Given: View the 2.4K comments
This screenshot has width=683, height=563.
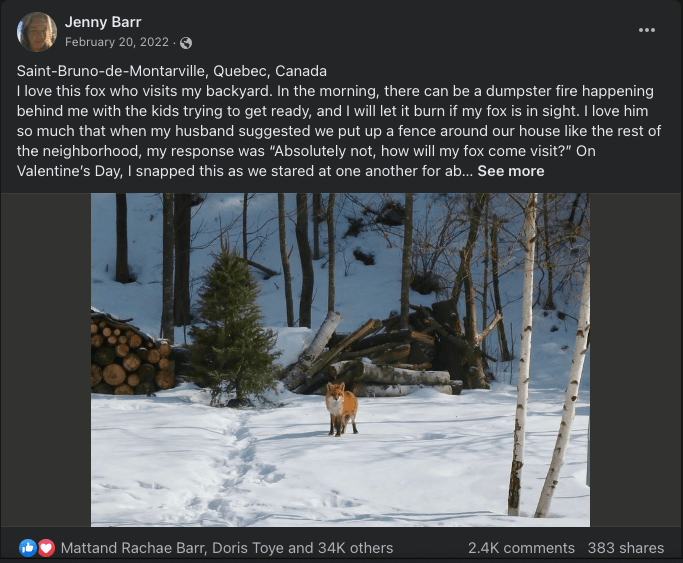Looking at the screenshot, I should coord(521,548).
